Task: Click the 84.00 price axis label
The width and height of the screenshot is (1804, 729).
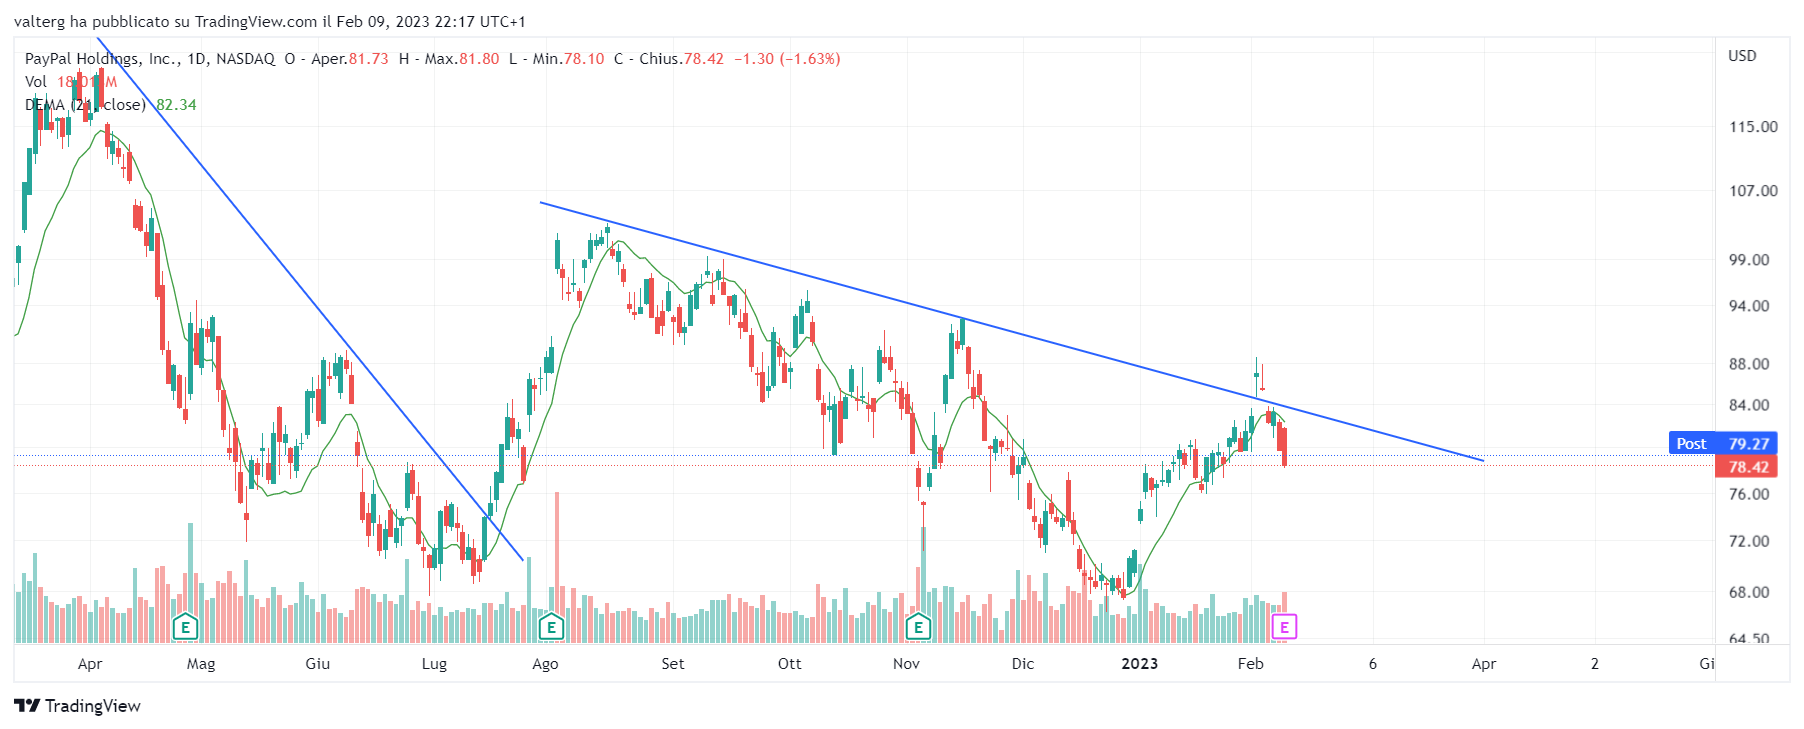Action: pyautogui.click(x=1749, y=405)
